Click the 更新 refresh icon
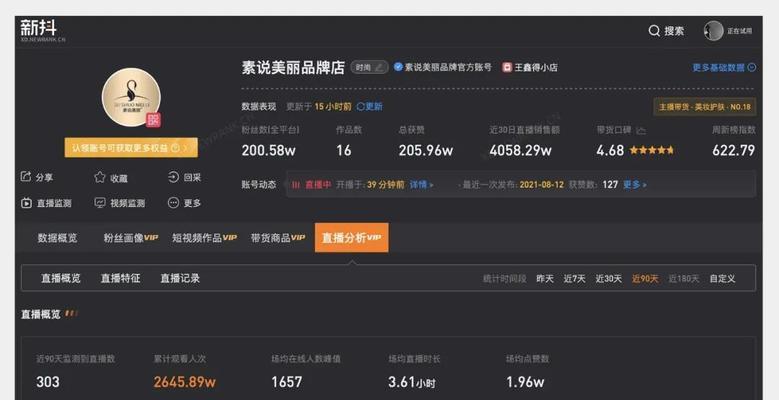This screenshot has height=400, width=779. [361, 106]
